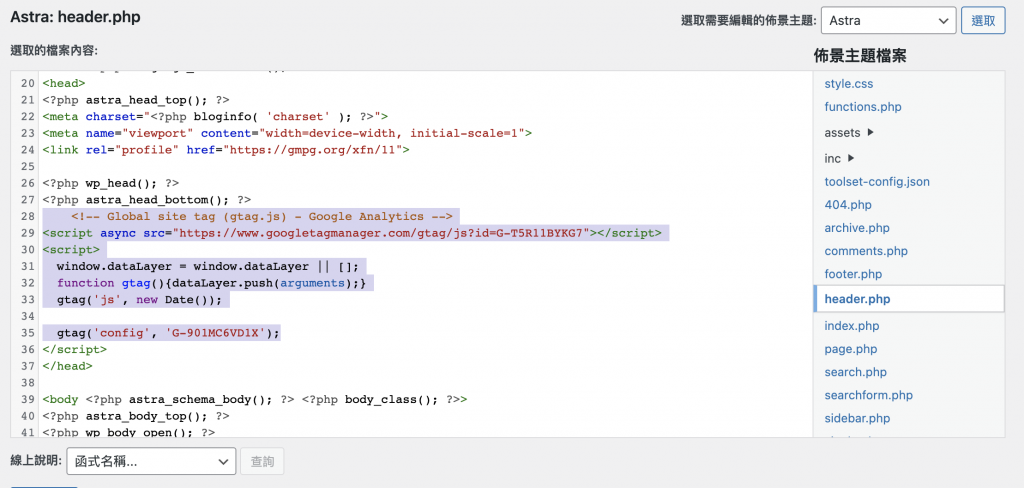This screenshot has height=488, width=1024.
Task: Click the meta viewport line 23
Action: click(287, 133)
